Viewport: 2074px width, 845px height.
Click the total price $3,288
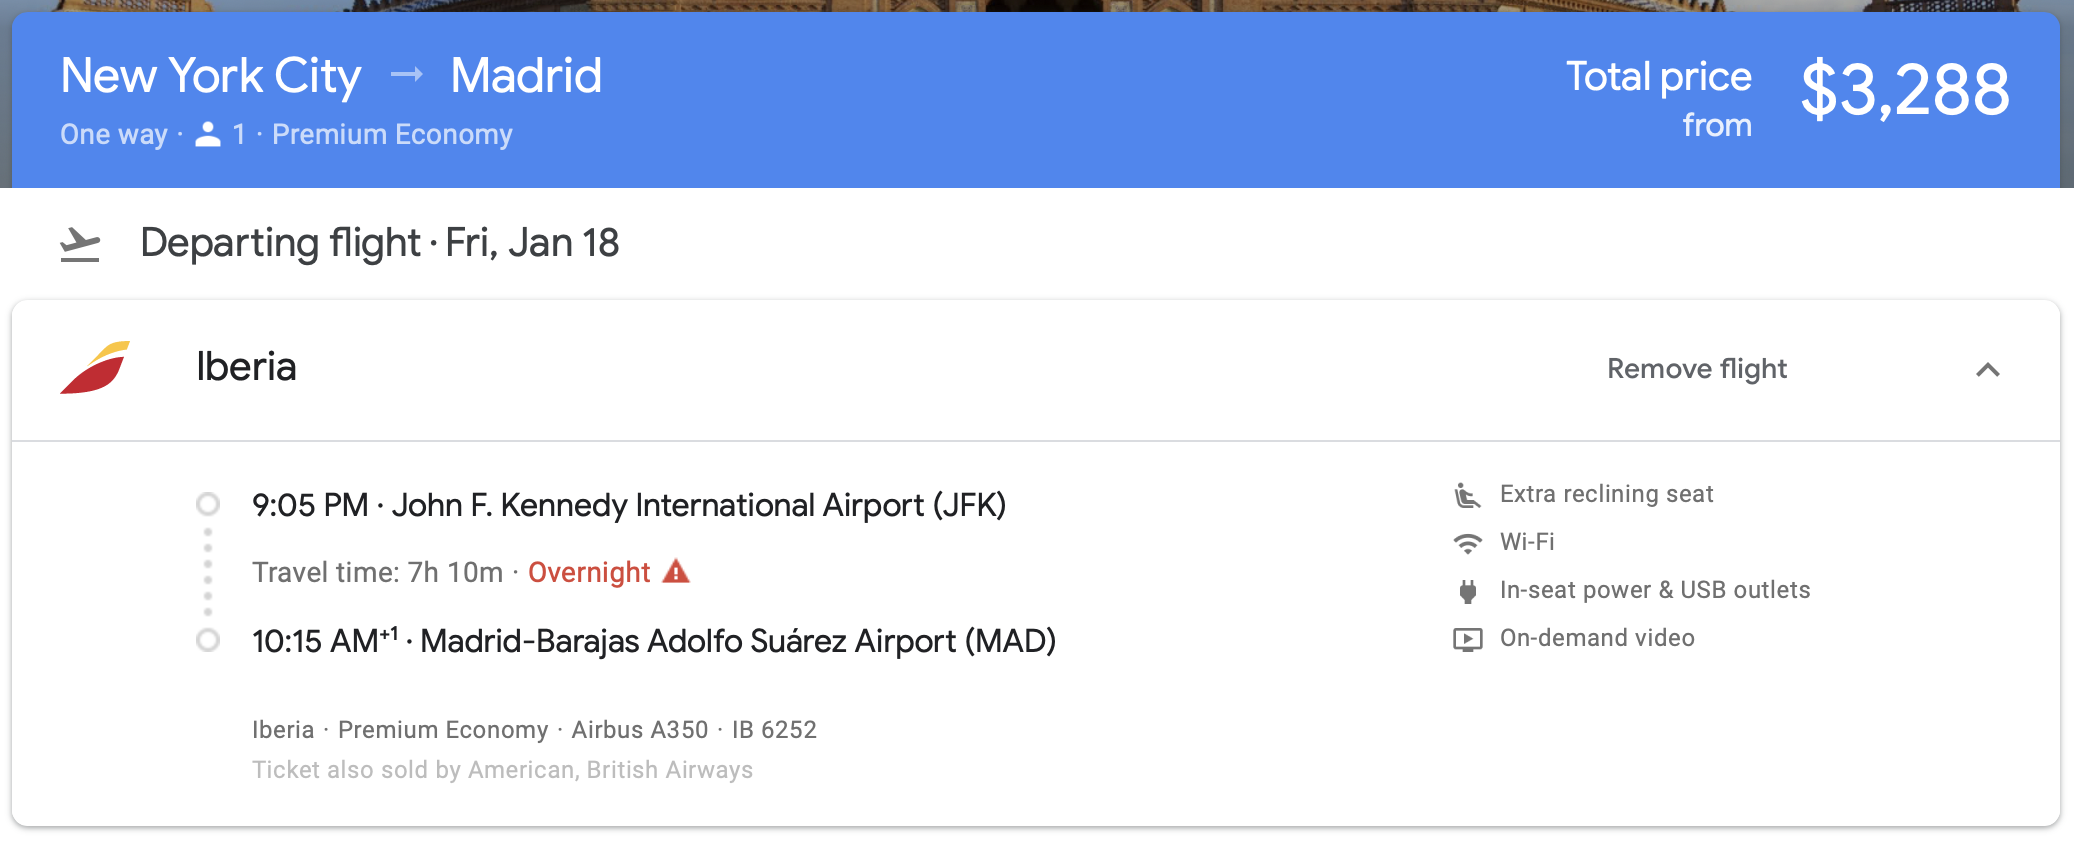click(x=1905, y=89)
